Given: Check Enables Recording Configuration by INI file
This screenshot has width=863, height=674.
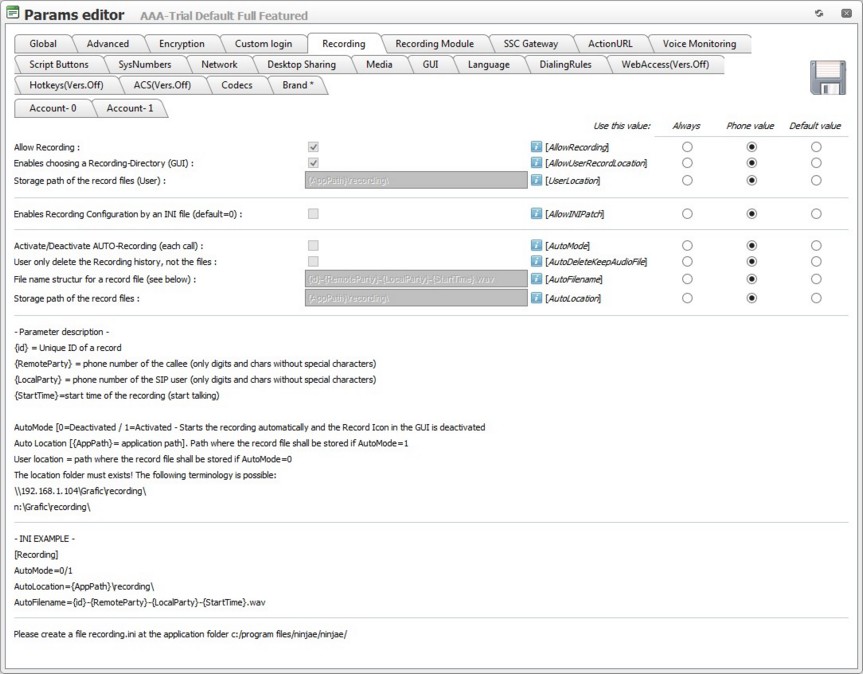Looking at the screenshot, I should [x=314, y=214].
